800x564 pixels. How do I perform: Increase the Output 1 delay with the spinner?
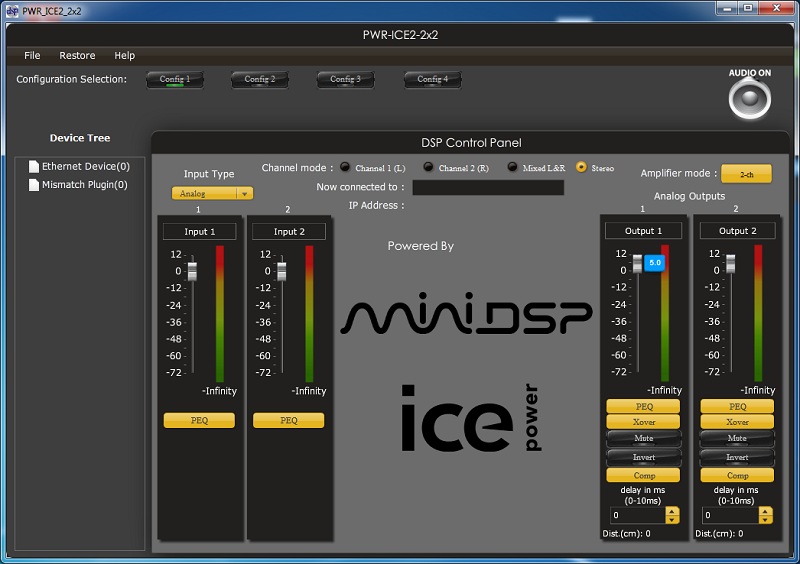click(671, 511)
